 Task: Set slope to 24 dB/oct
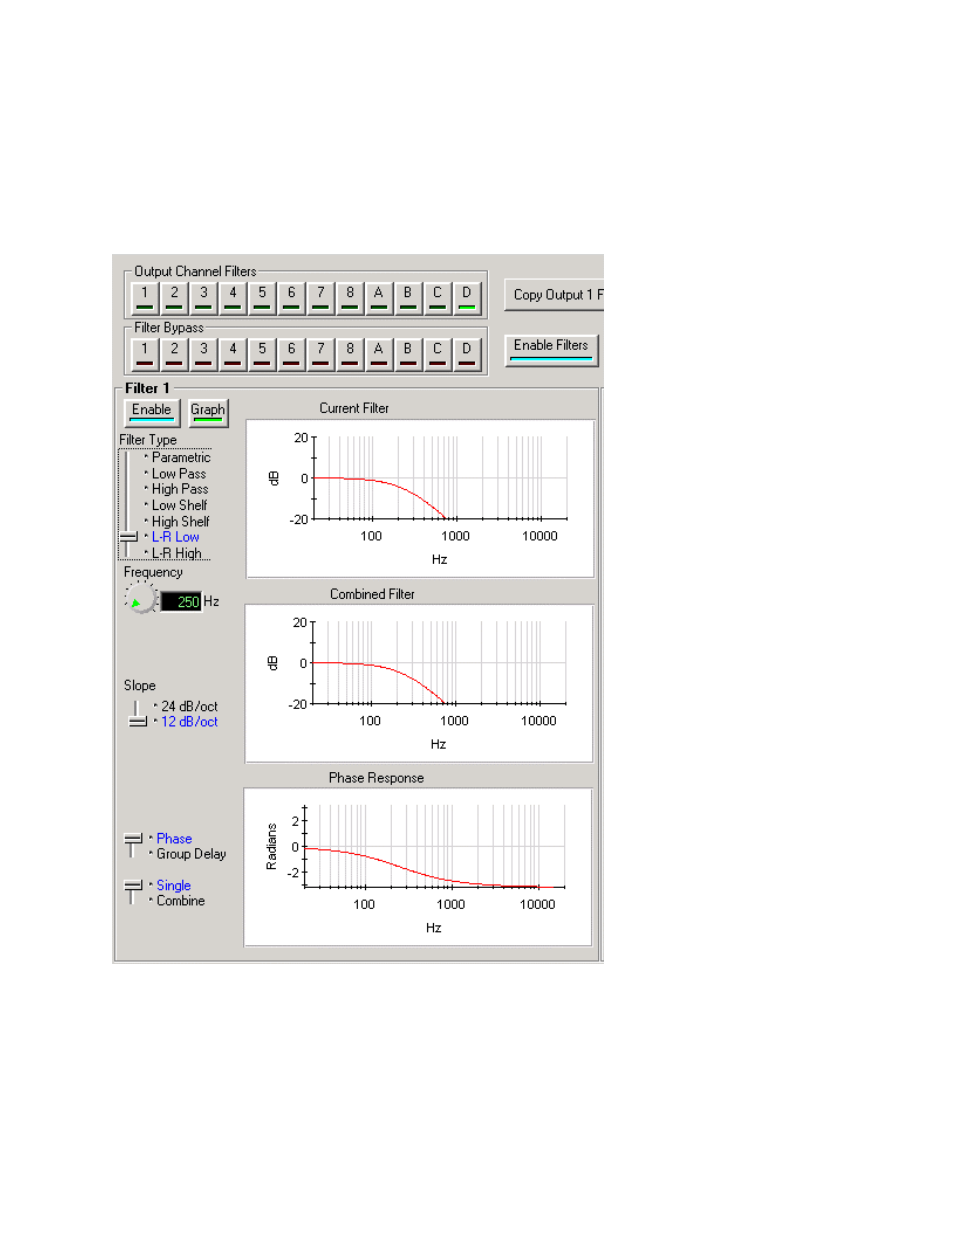tap(189, 706)
